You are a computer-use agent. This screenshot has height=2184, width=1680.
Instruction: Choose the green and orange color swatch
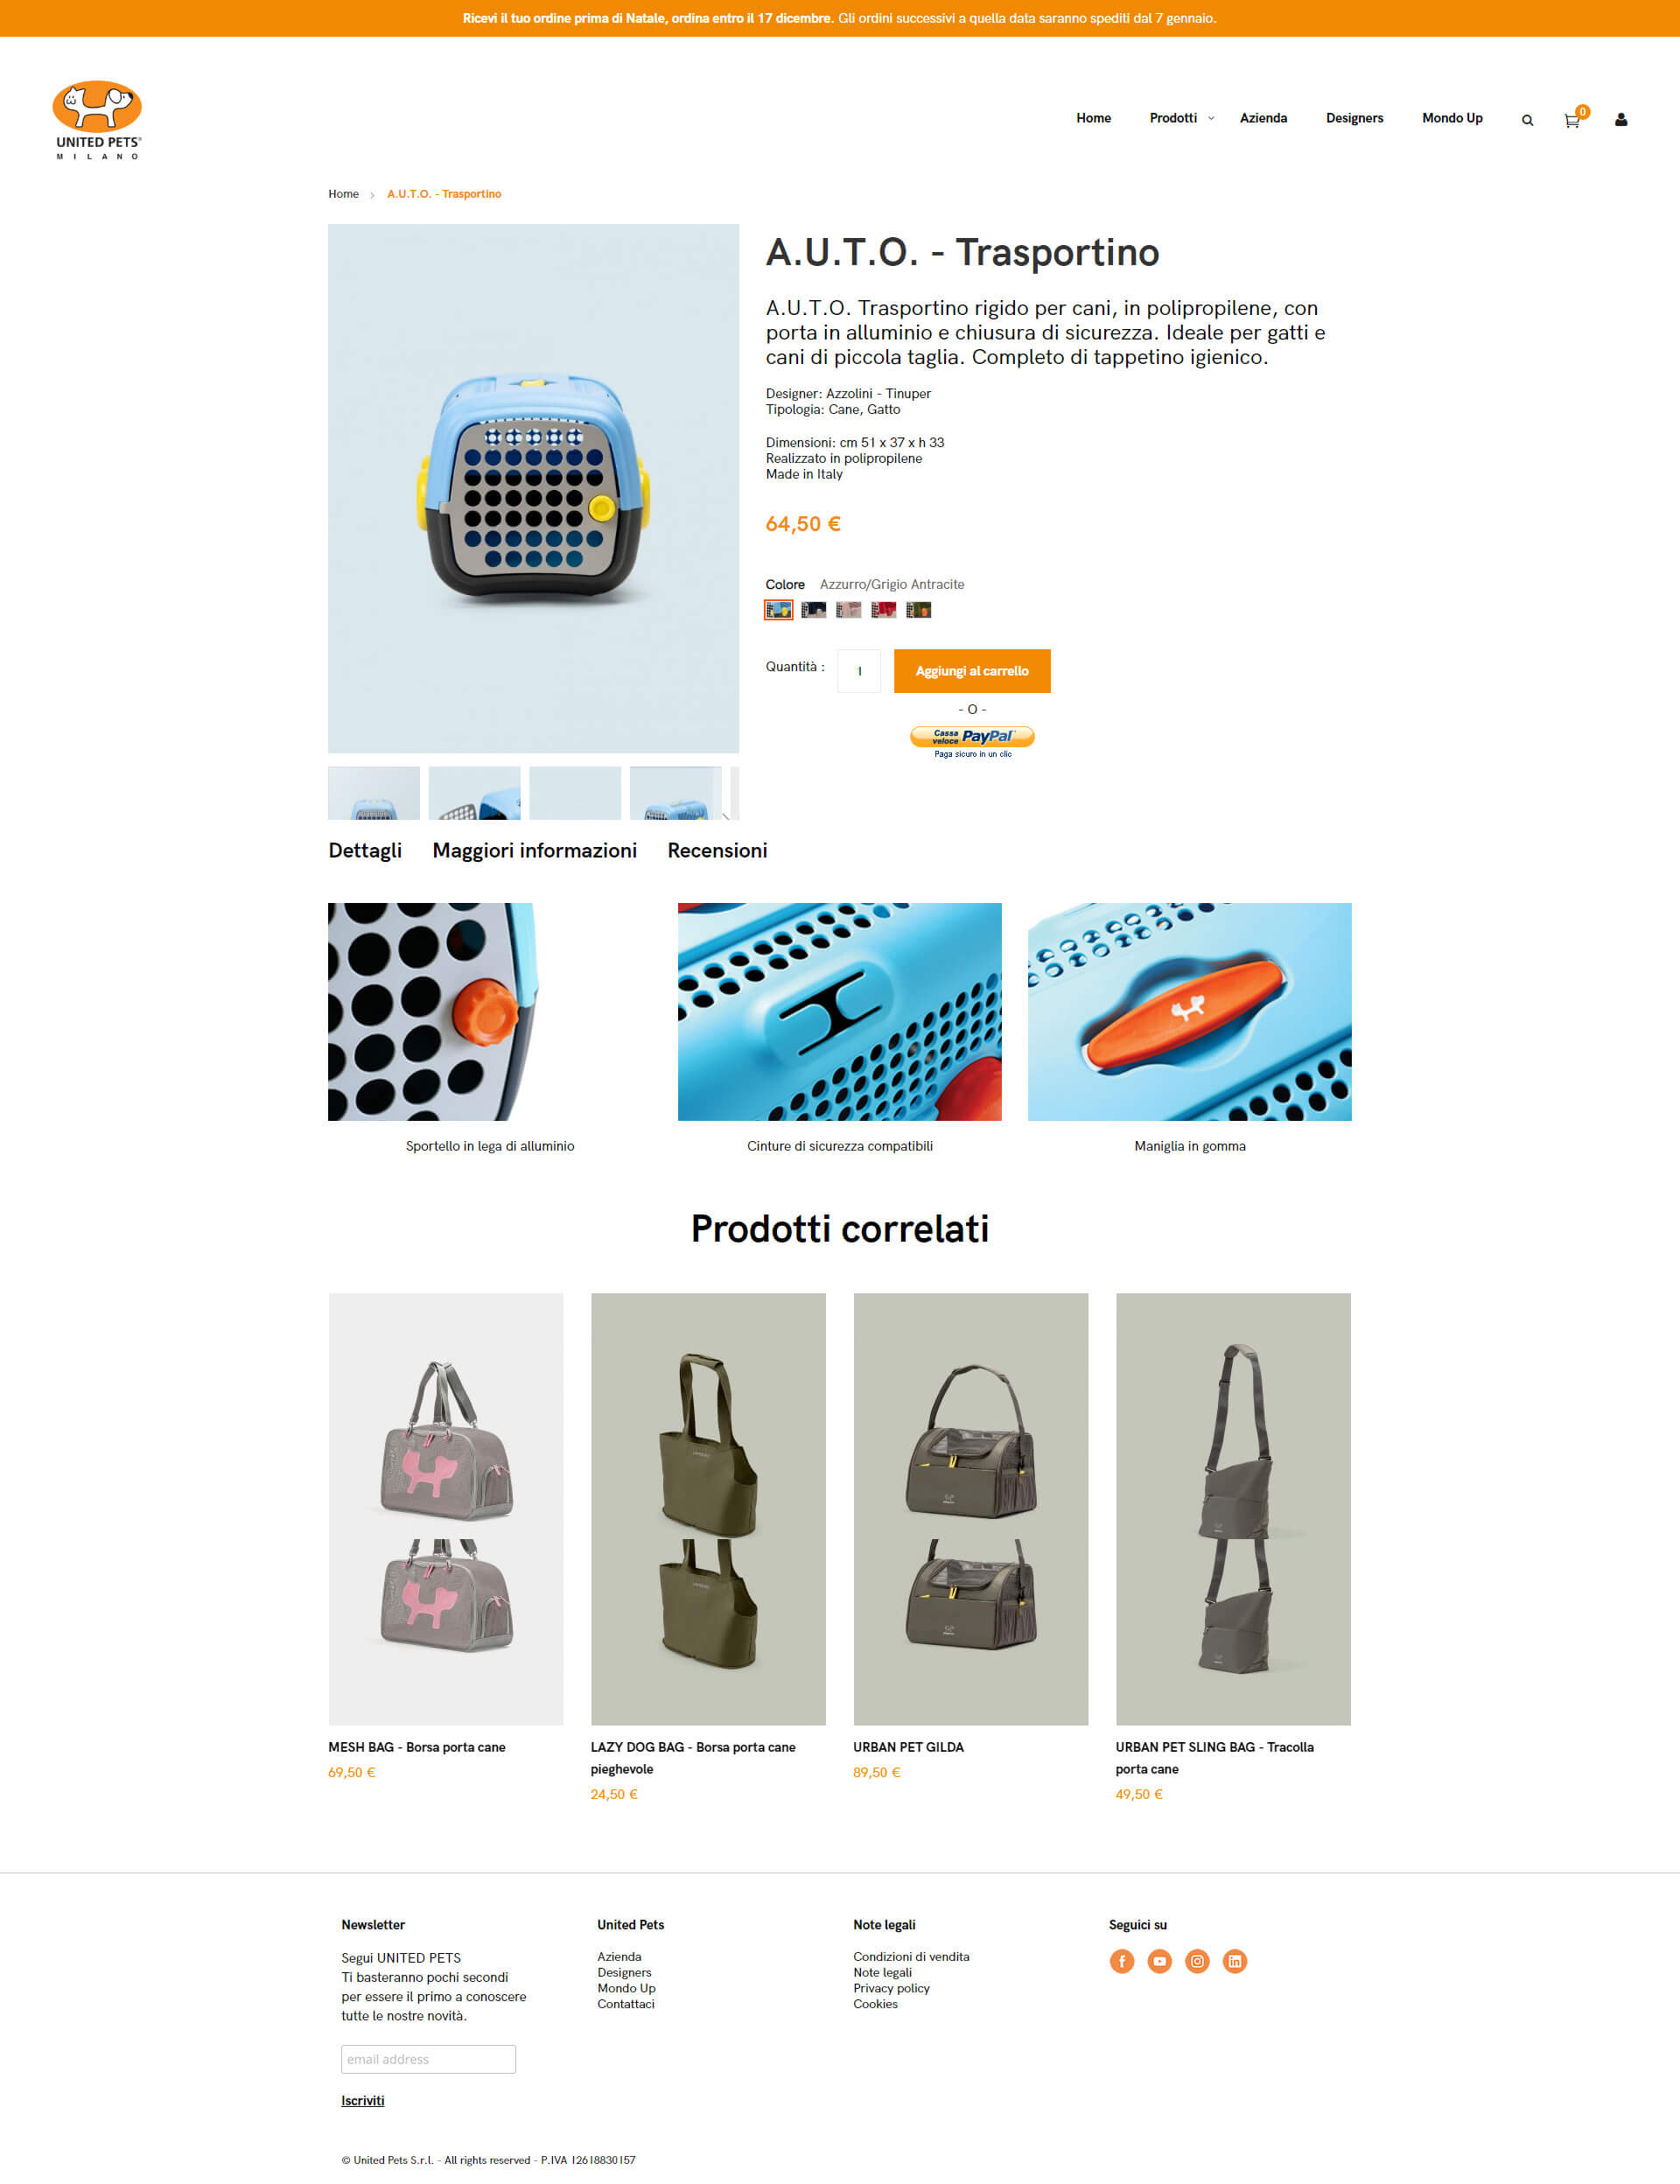click(x=919, y=610)
